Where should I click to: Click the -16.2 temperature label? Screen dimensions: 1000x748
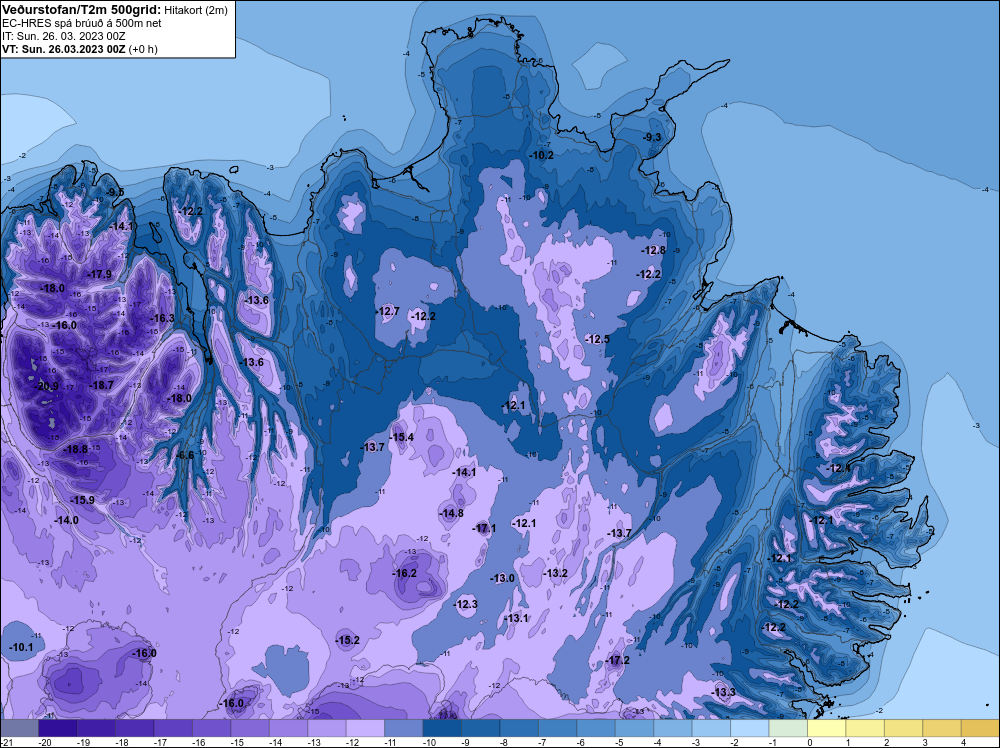click(405, 573)
